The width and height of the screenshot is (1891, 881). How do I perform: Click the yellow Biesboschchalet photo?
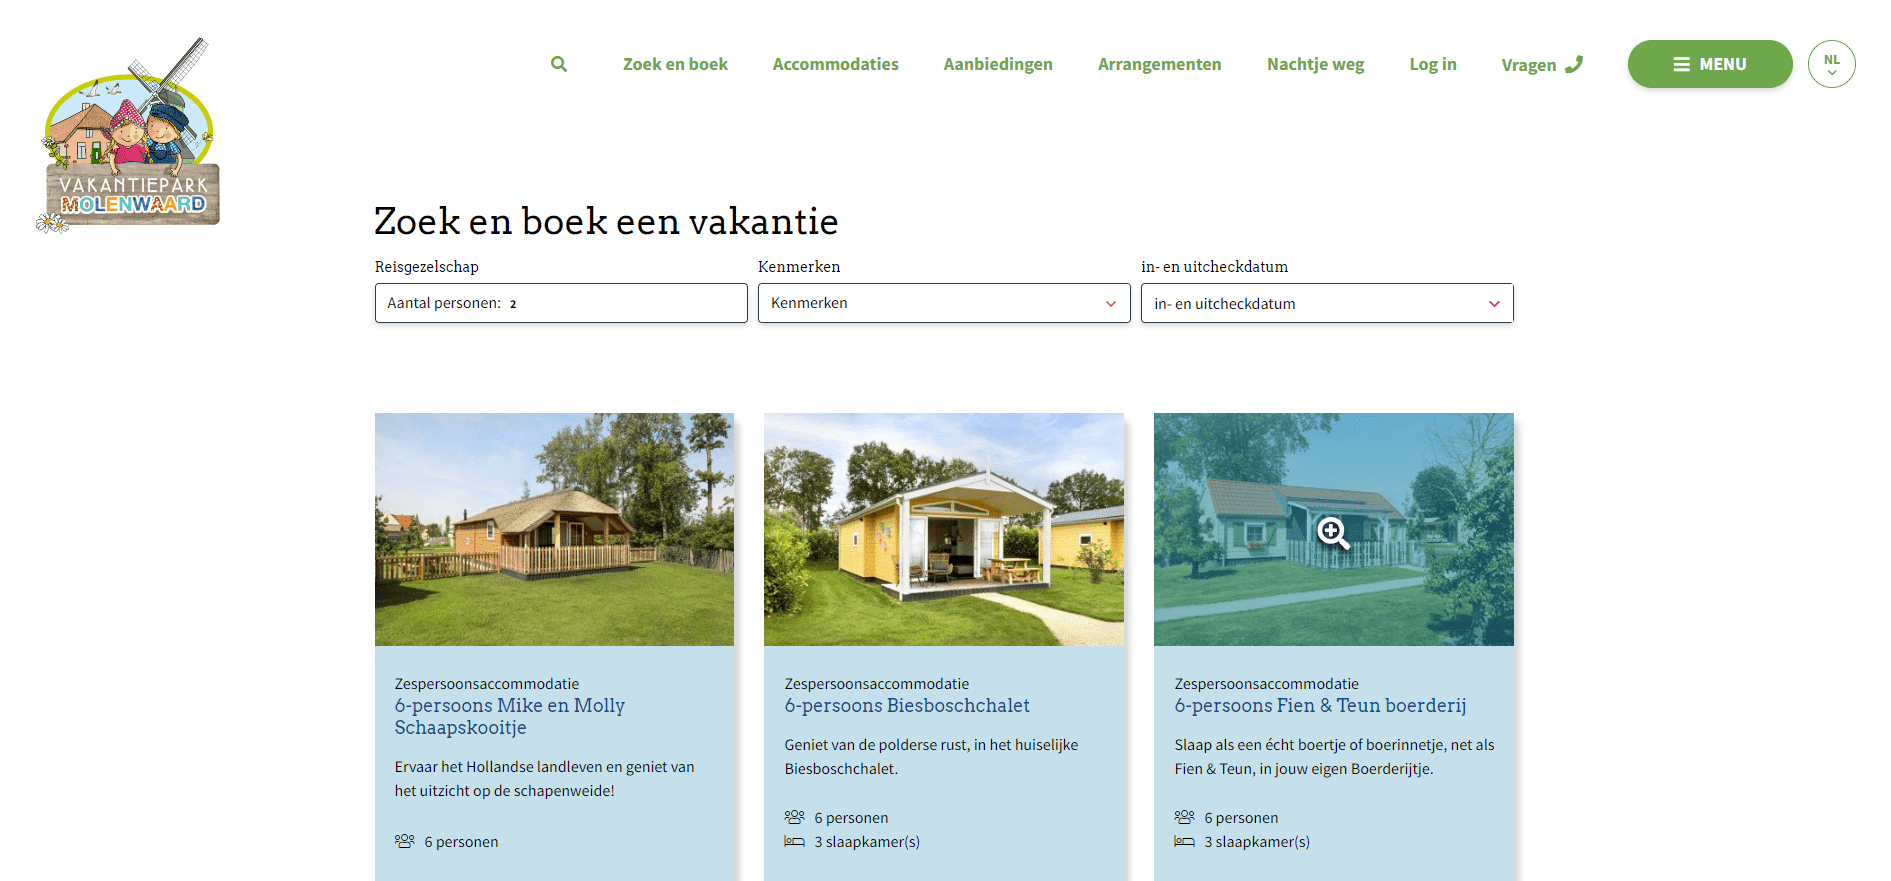(x=943, y=529)
